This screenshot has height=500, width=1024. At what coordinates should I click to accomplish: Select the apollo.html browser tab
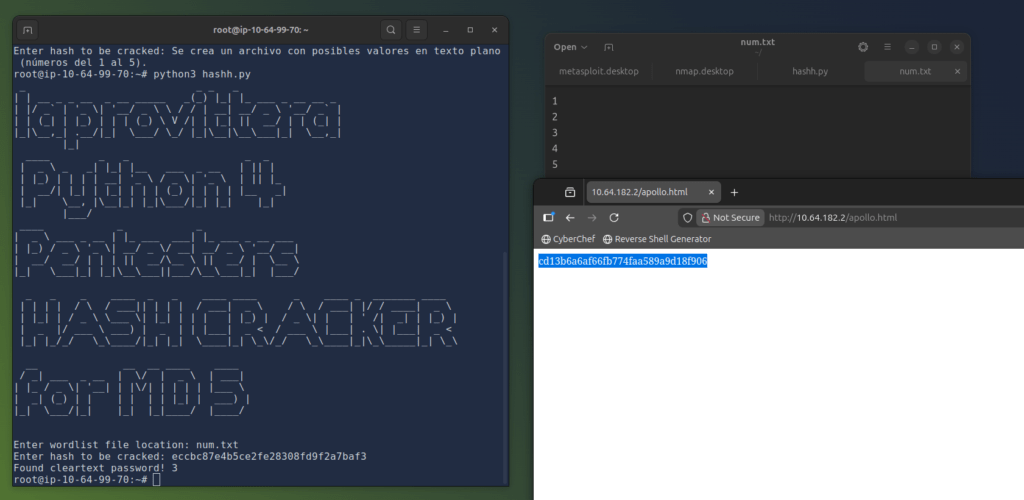(x=654, y=193)
